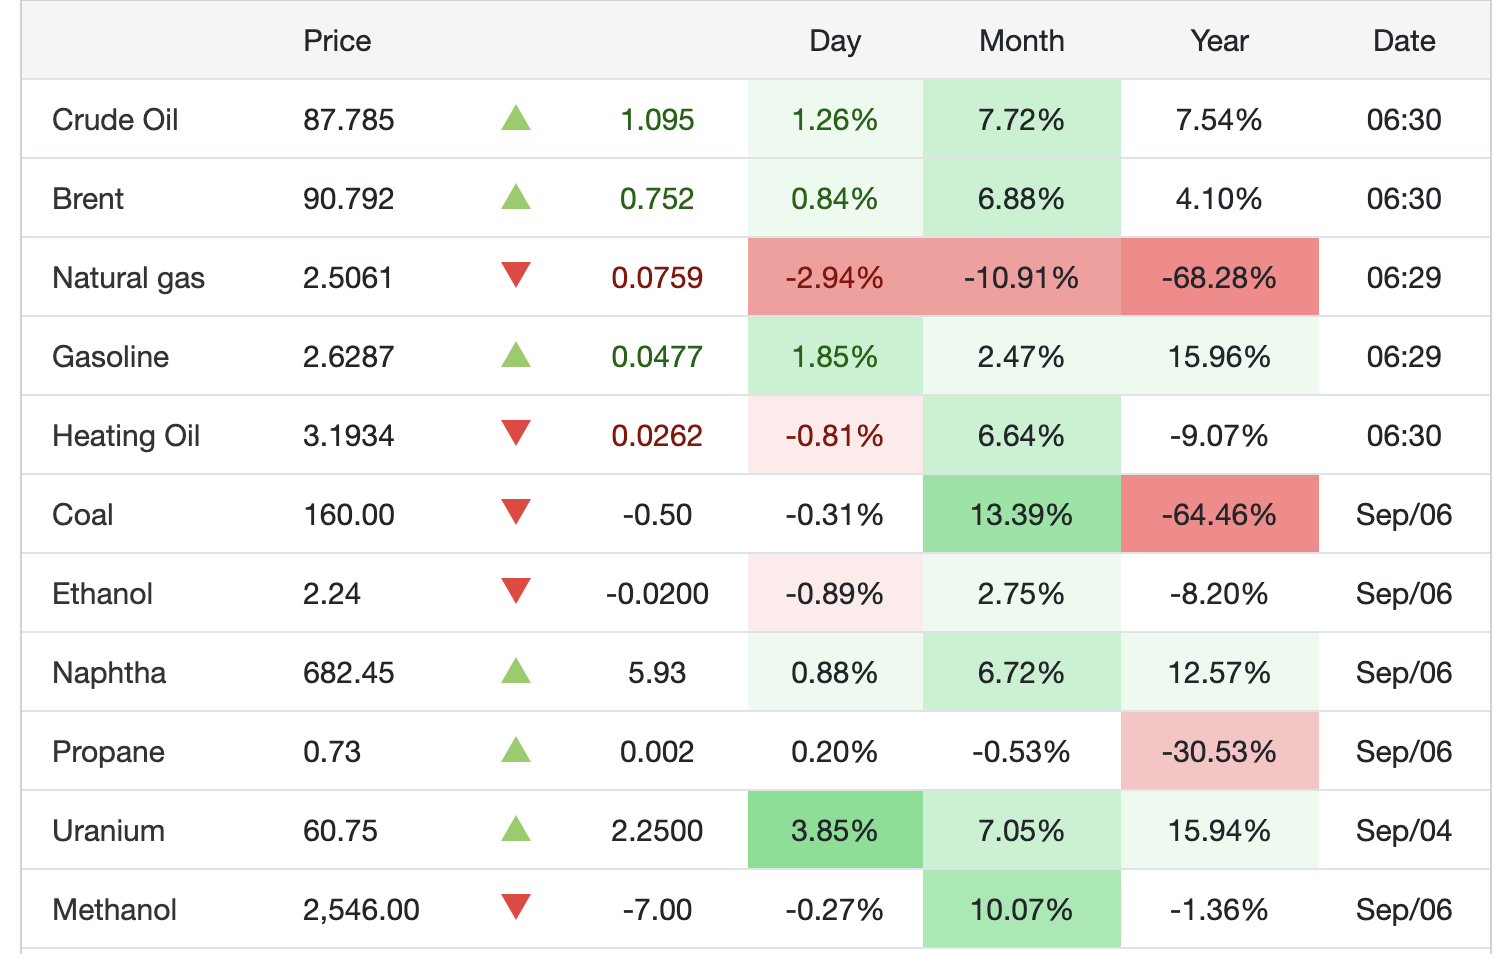Image resolution: width=1492 pixels, height=954 pixels.
Task: Select Uranium price 60.75
Action: [341, 831]
